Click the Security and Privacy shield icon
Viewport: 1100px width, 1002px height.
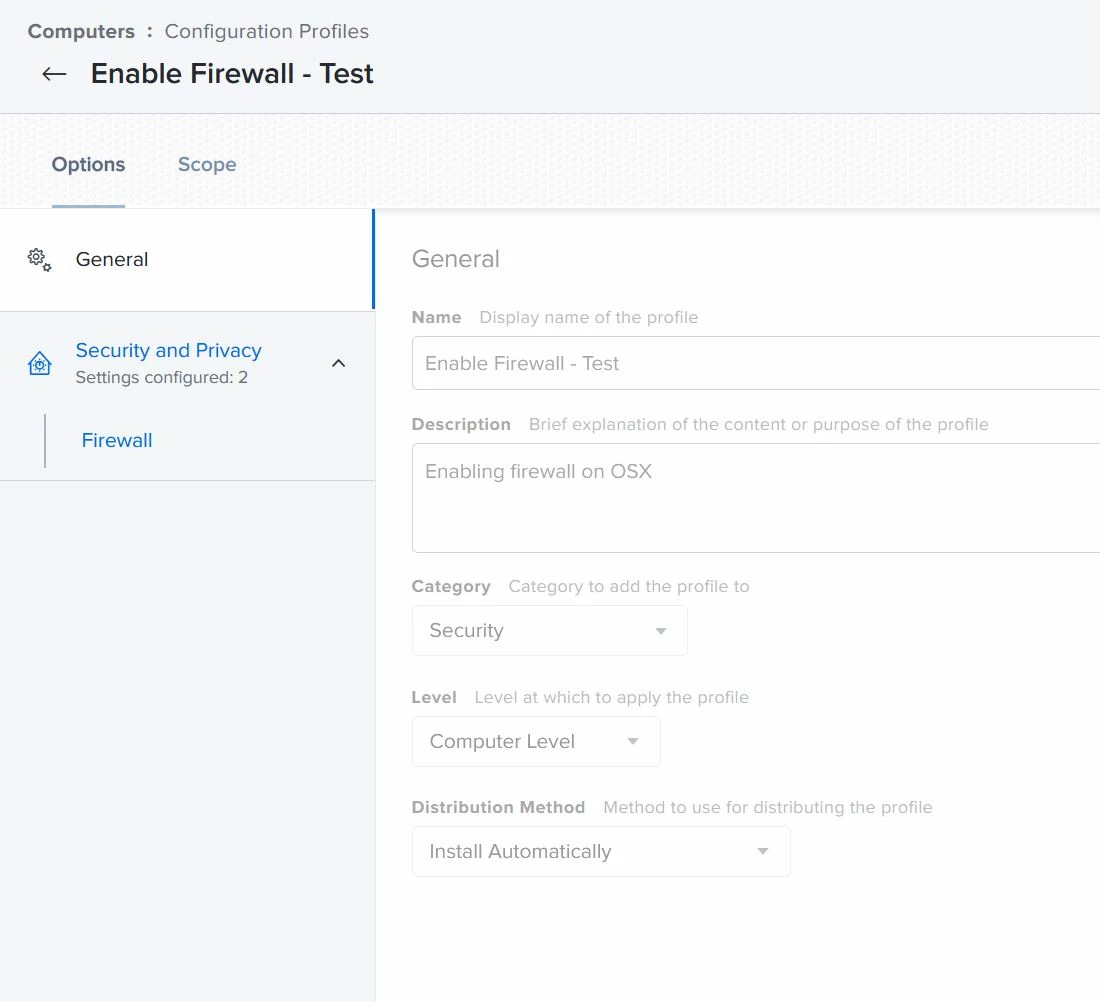tap(39, 363)
